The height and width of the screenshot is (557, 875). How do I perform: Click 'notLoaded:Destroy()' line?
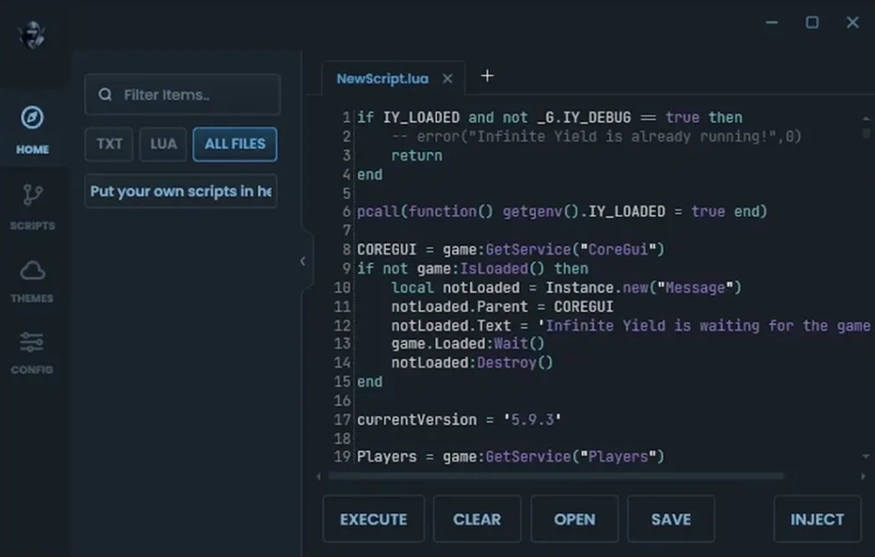coord(472,363)
